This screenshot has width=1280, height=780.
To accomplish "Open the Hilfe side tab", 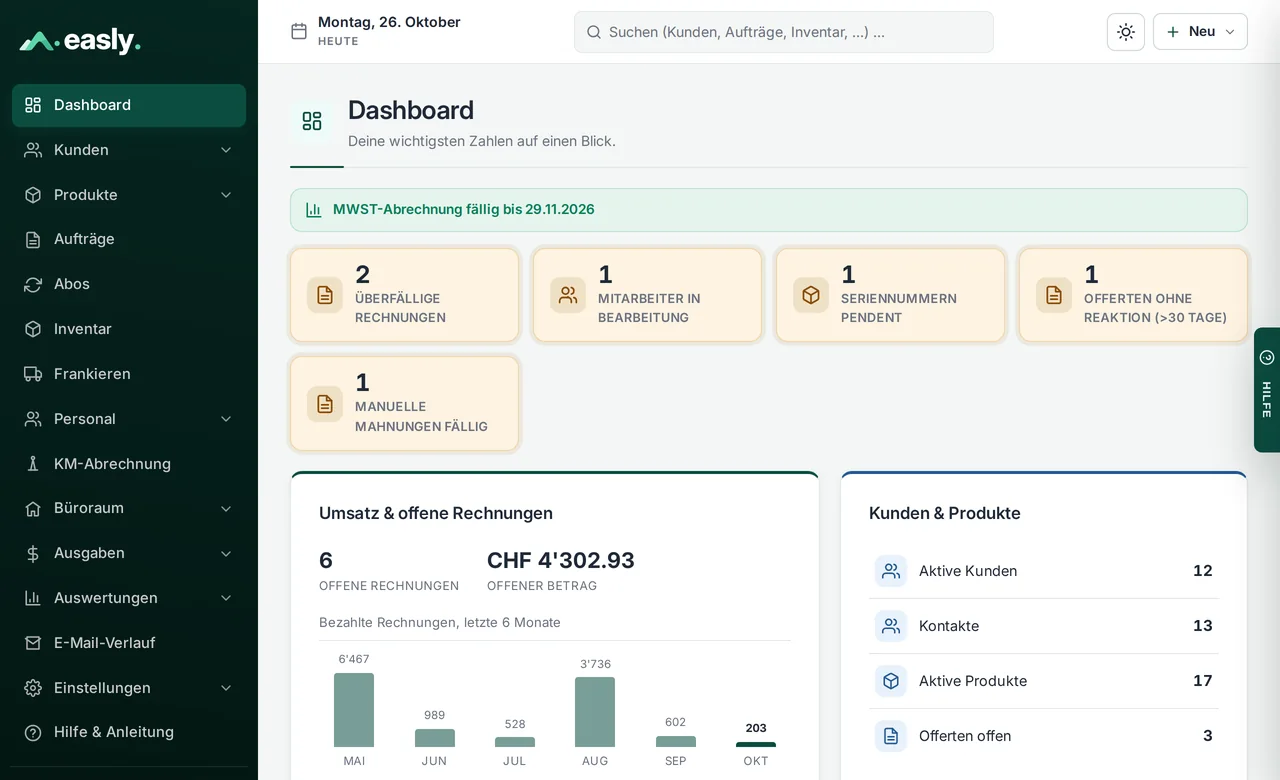I will [x=1267, y=390].
